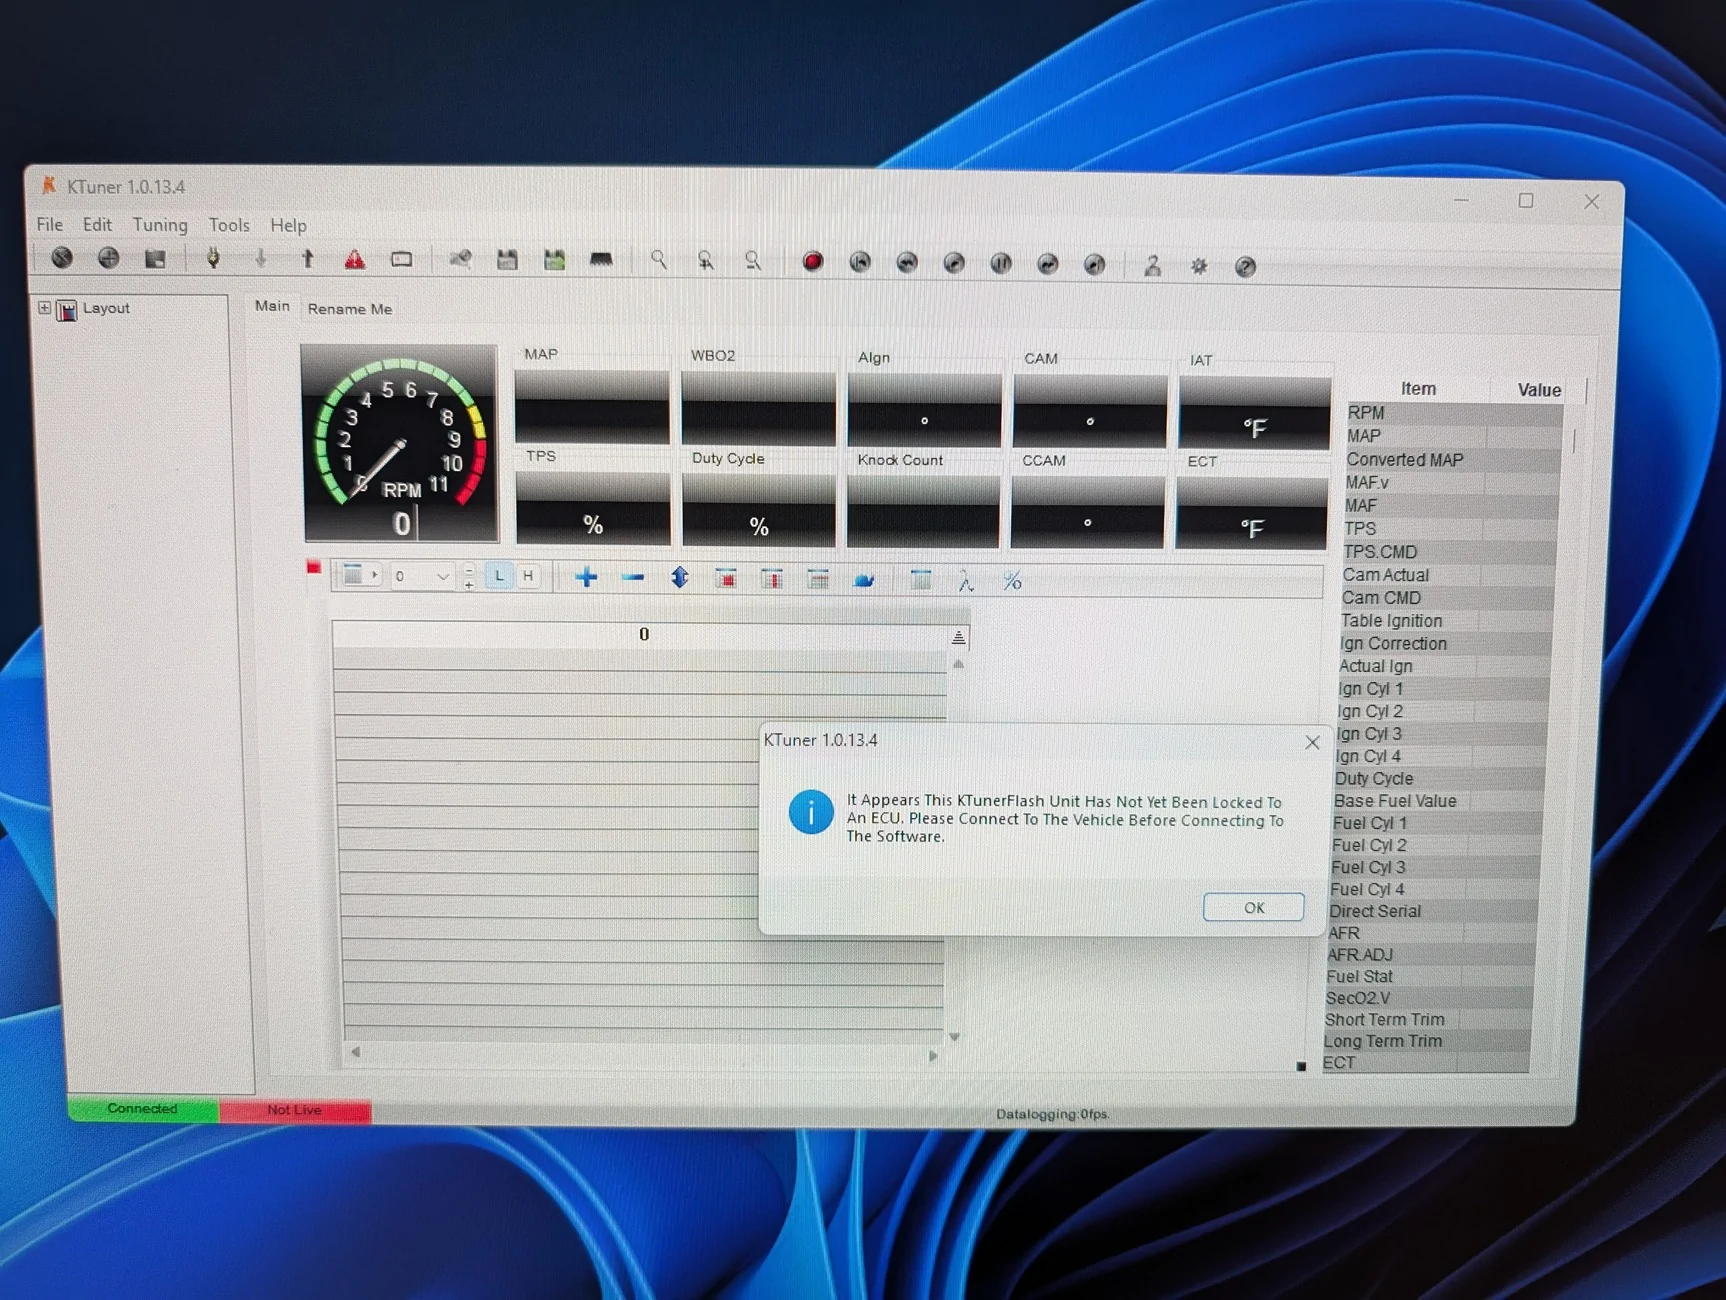
Task: Close the KTuner message dialog with X
Action: coord(1312,742)
